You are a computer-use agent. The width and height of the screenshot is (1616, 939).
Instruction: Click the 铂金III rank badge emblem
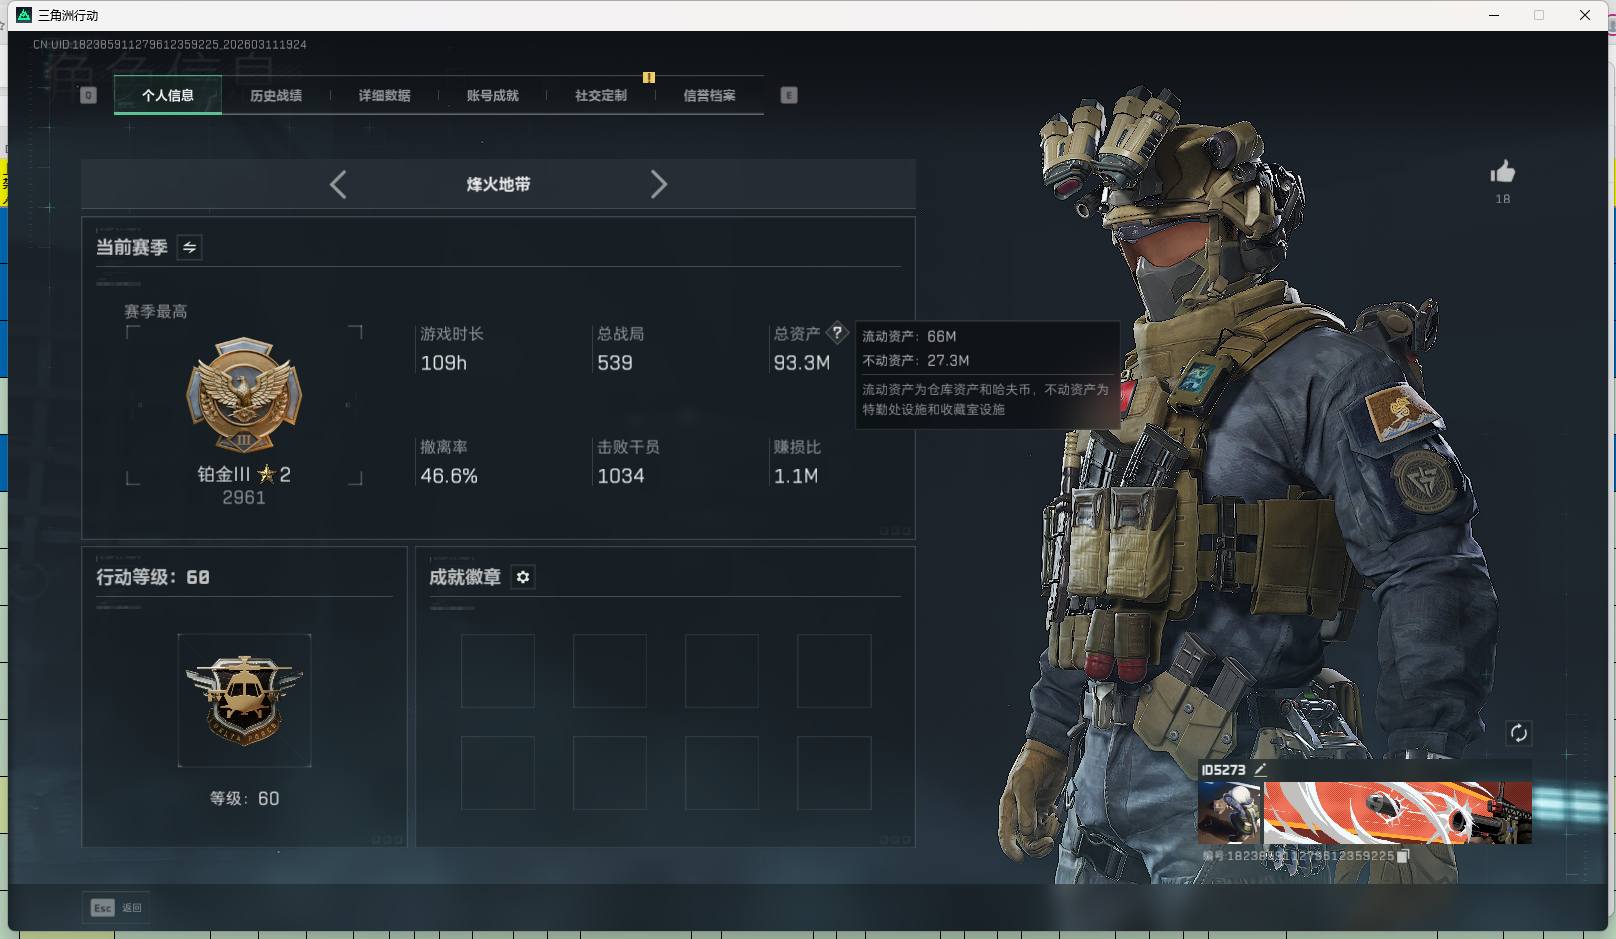244,394
